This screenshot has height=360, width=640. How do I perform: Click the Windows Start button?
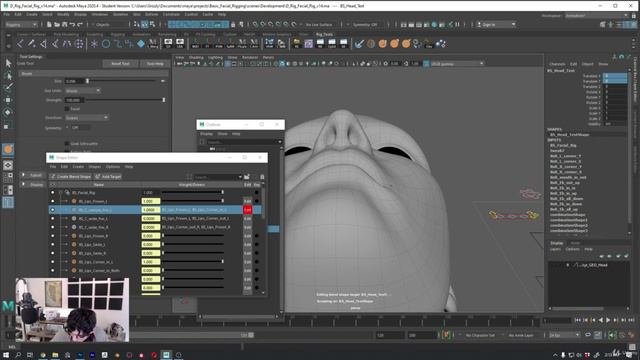(x=6, y=355)
